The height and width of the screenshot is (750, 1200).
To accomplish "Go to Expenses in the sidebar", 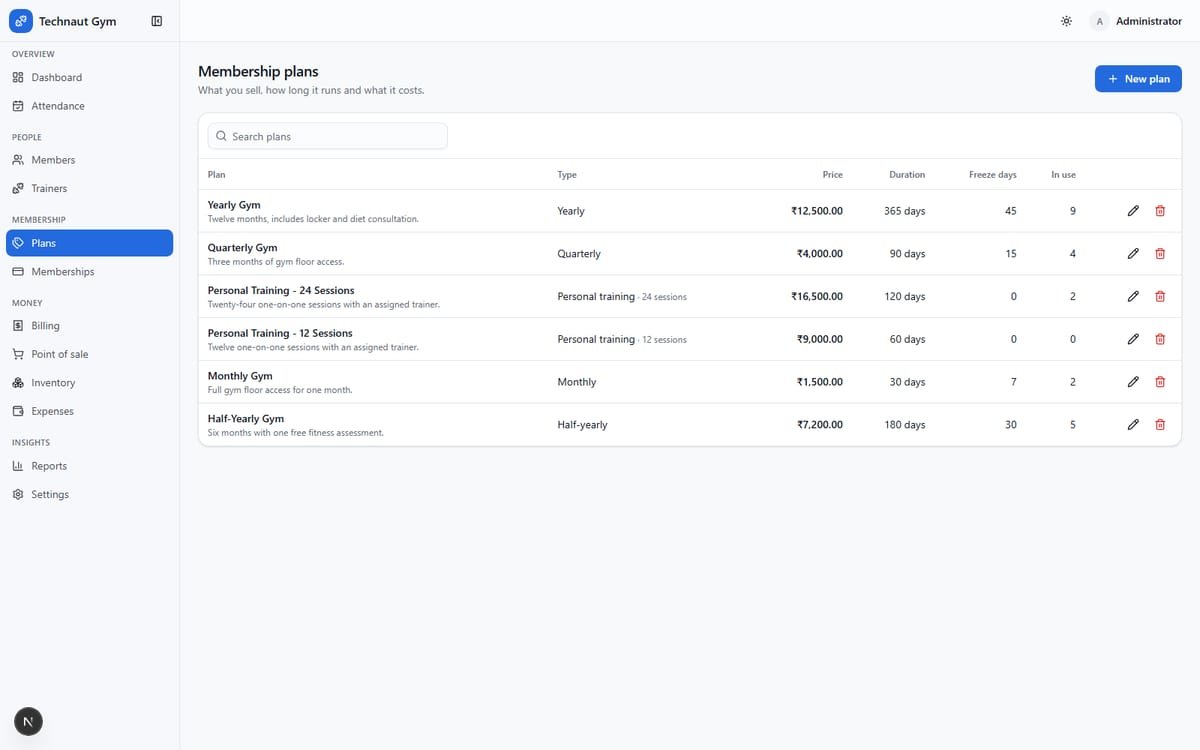I will (89, 411).
